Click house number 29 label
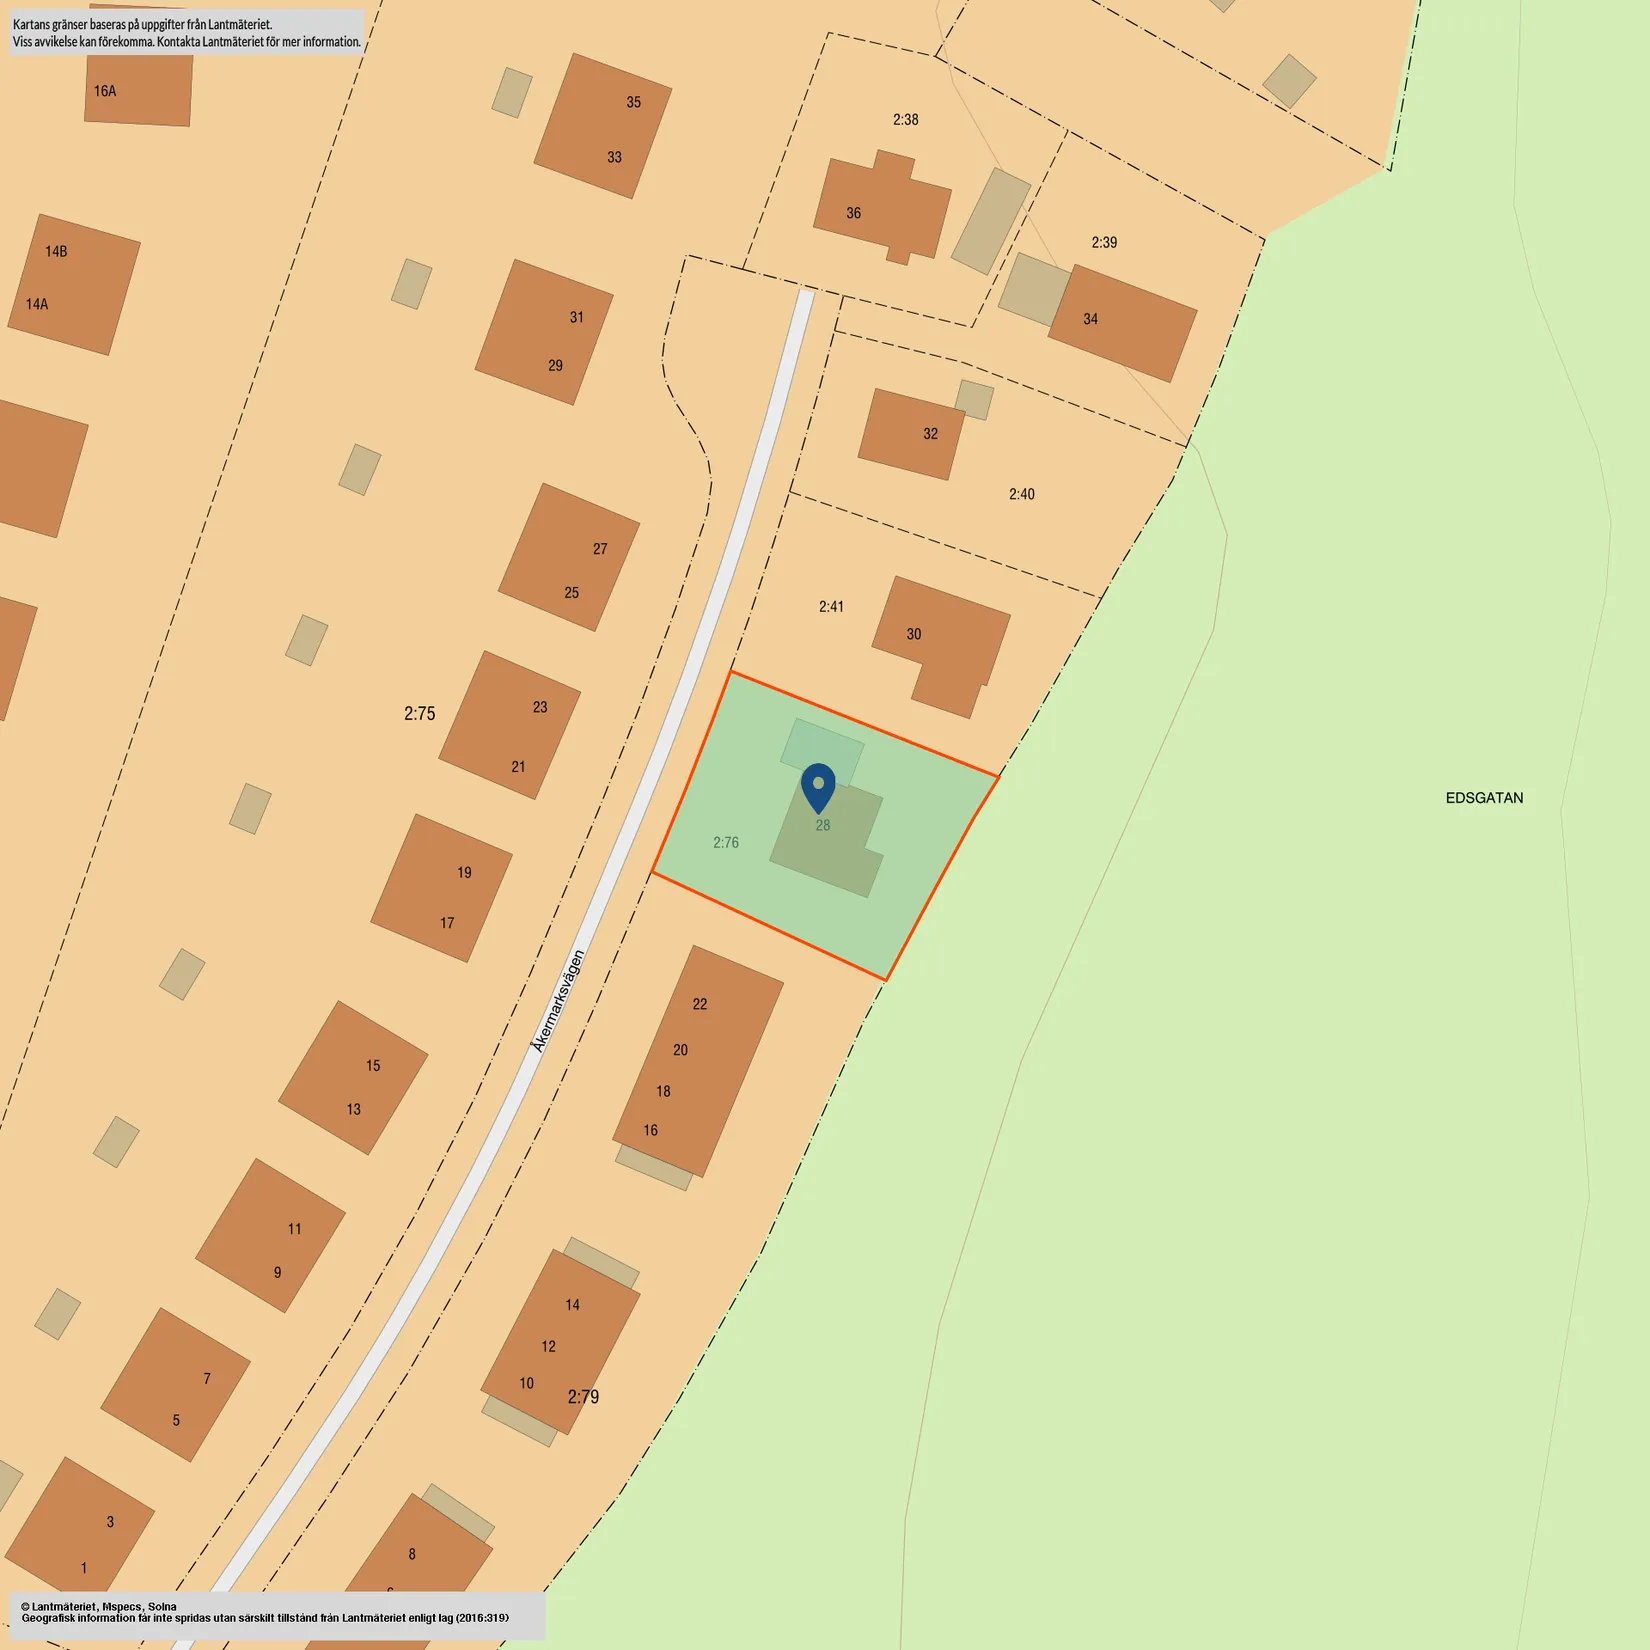The width and height of the screenshot is (1650, 1650). [x=555, y=366]
